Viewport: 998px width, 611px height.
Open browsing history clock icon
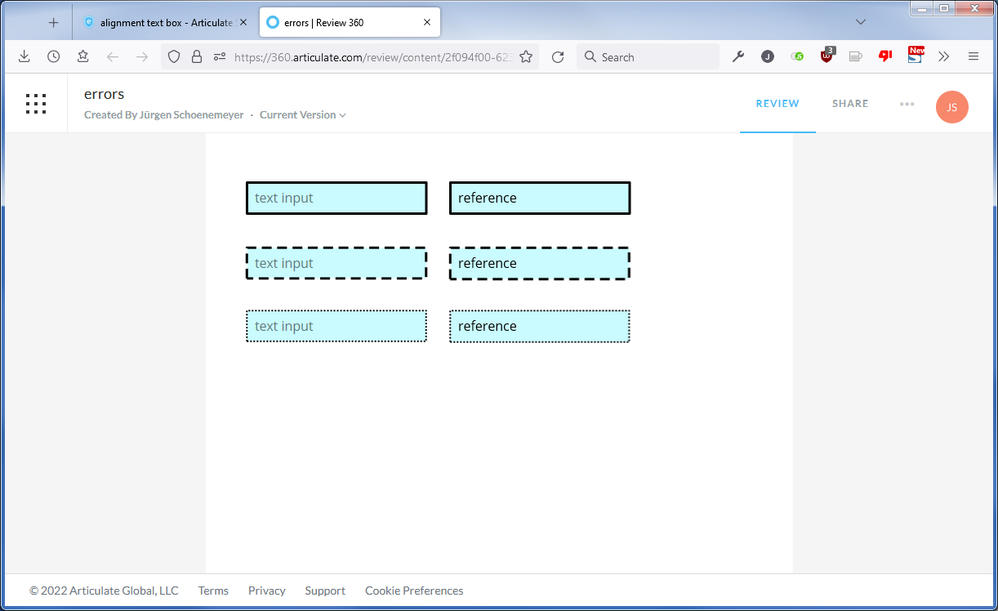coord(53,57)
